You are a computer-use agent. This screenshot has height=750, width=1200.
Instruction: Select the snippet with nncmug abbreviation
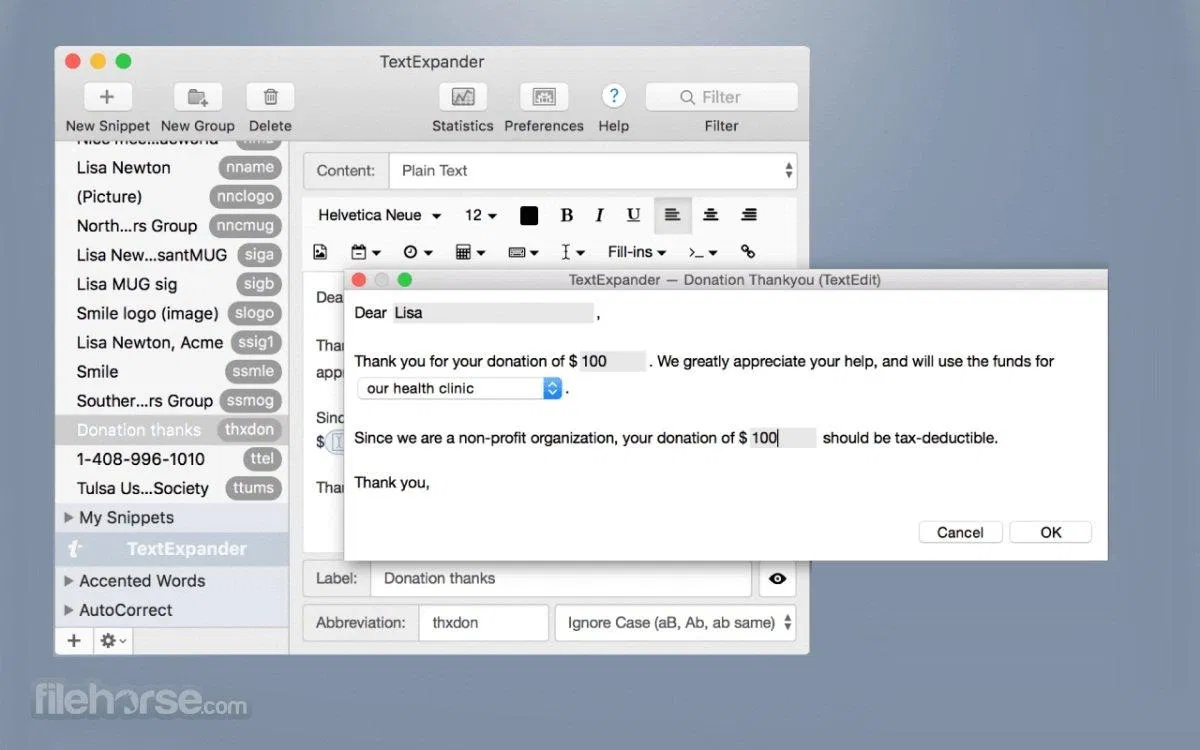point(172,226)
